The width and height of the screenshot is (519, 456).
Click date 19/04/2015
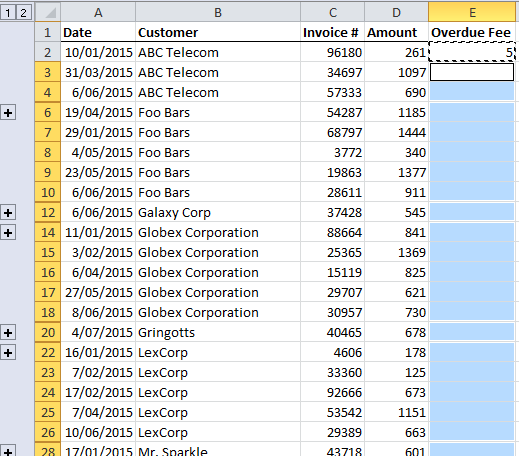98,112
